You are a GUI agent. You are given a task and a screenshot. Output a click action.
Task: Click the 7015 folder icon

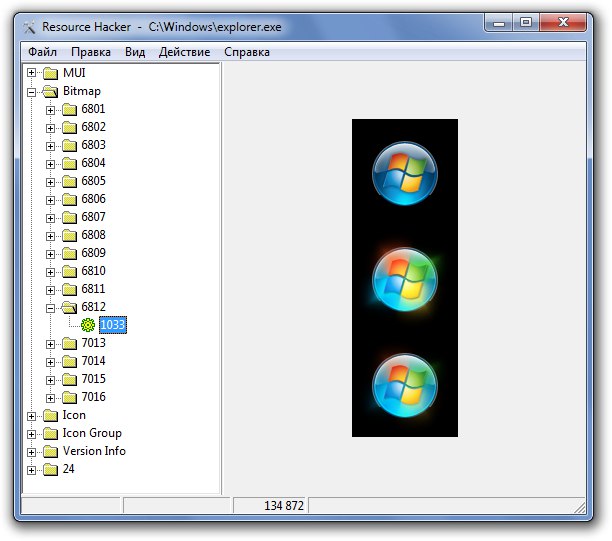pyautogui.click(x=69, y=379)
